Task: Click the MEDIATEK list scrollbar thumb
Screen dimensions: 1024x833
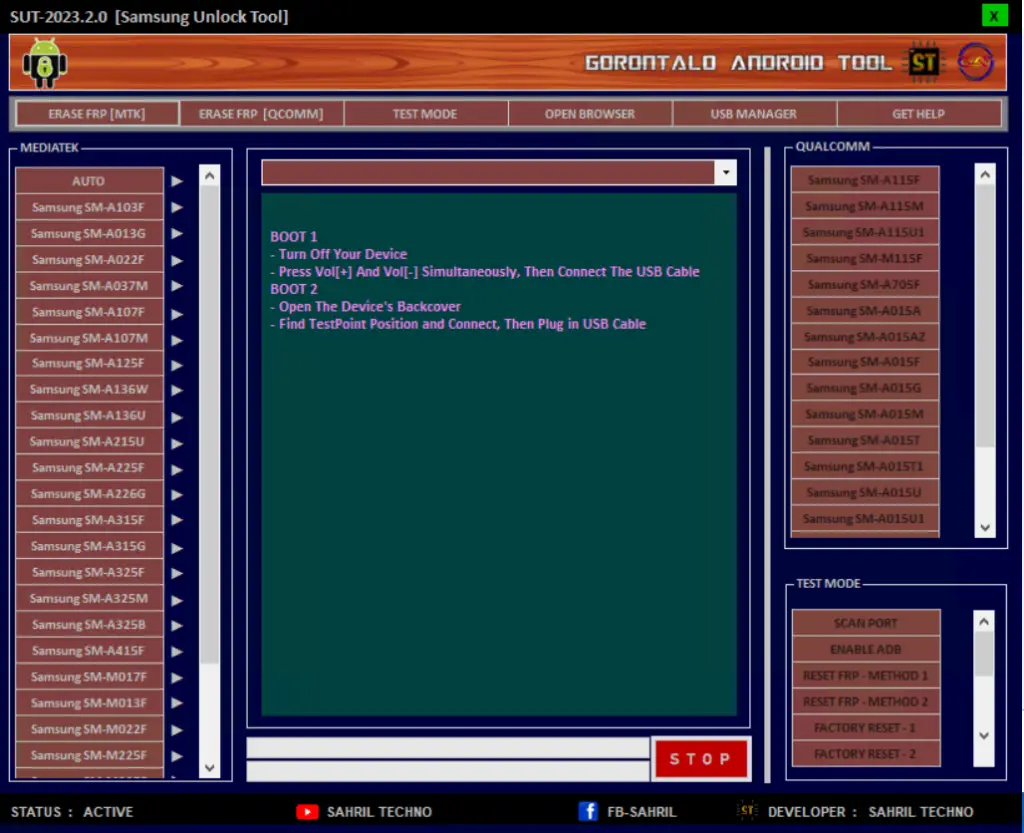Action: [210, 424]
